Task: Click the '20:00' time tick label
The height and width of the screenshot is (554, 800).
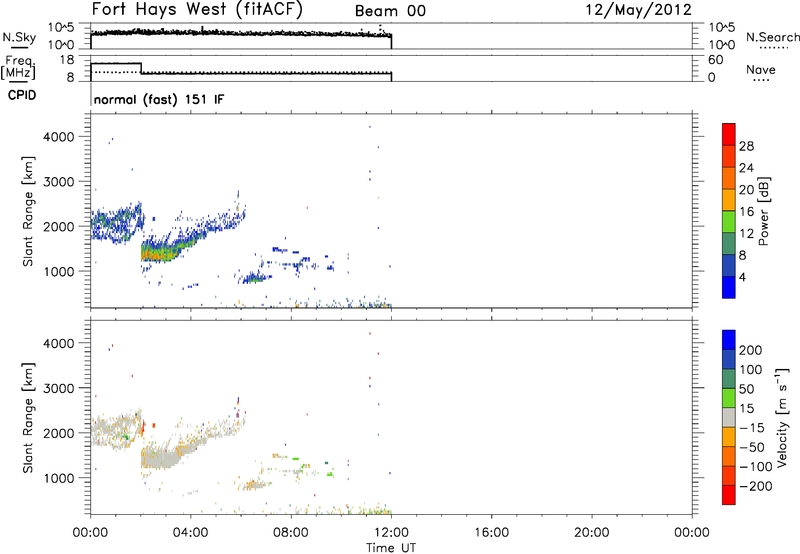Action: pyautogui.click(x=592, y=533)
